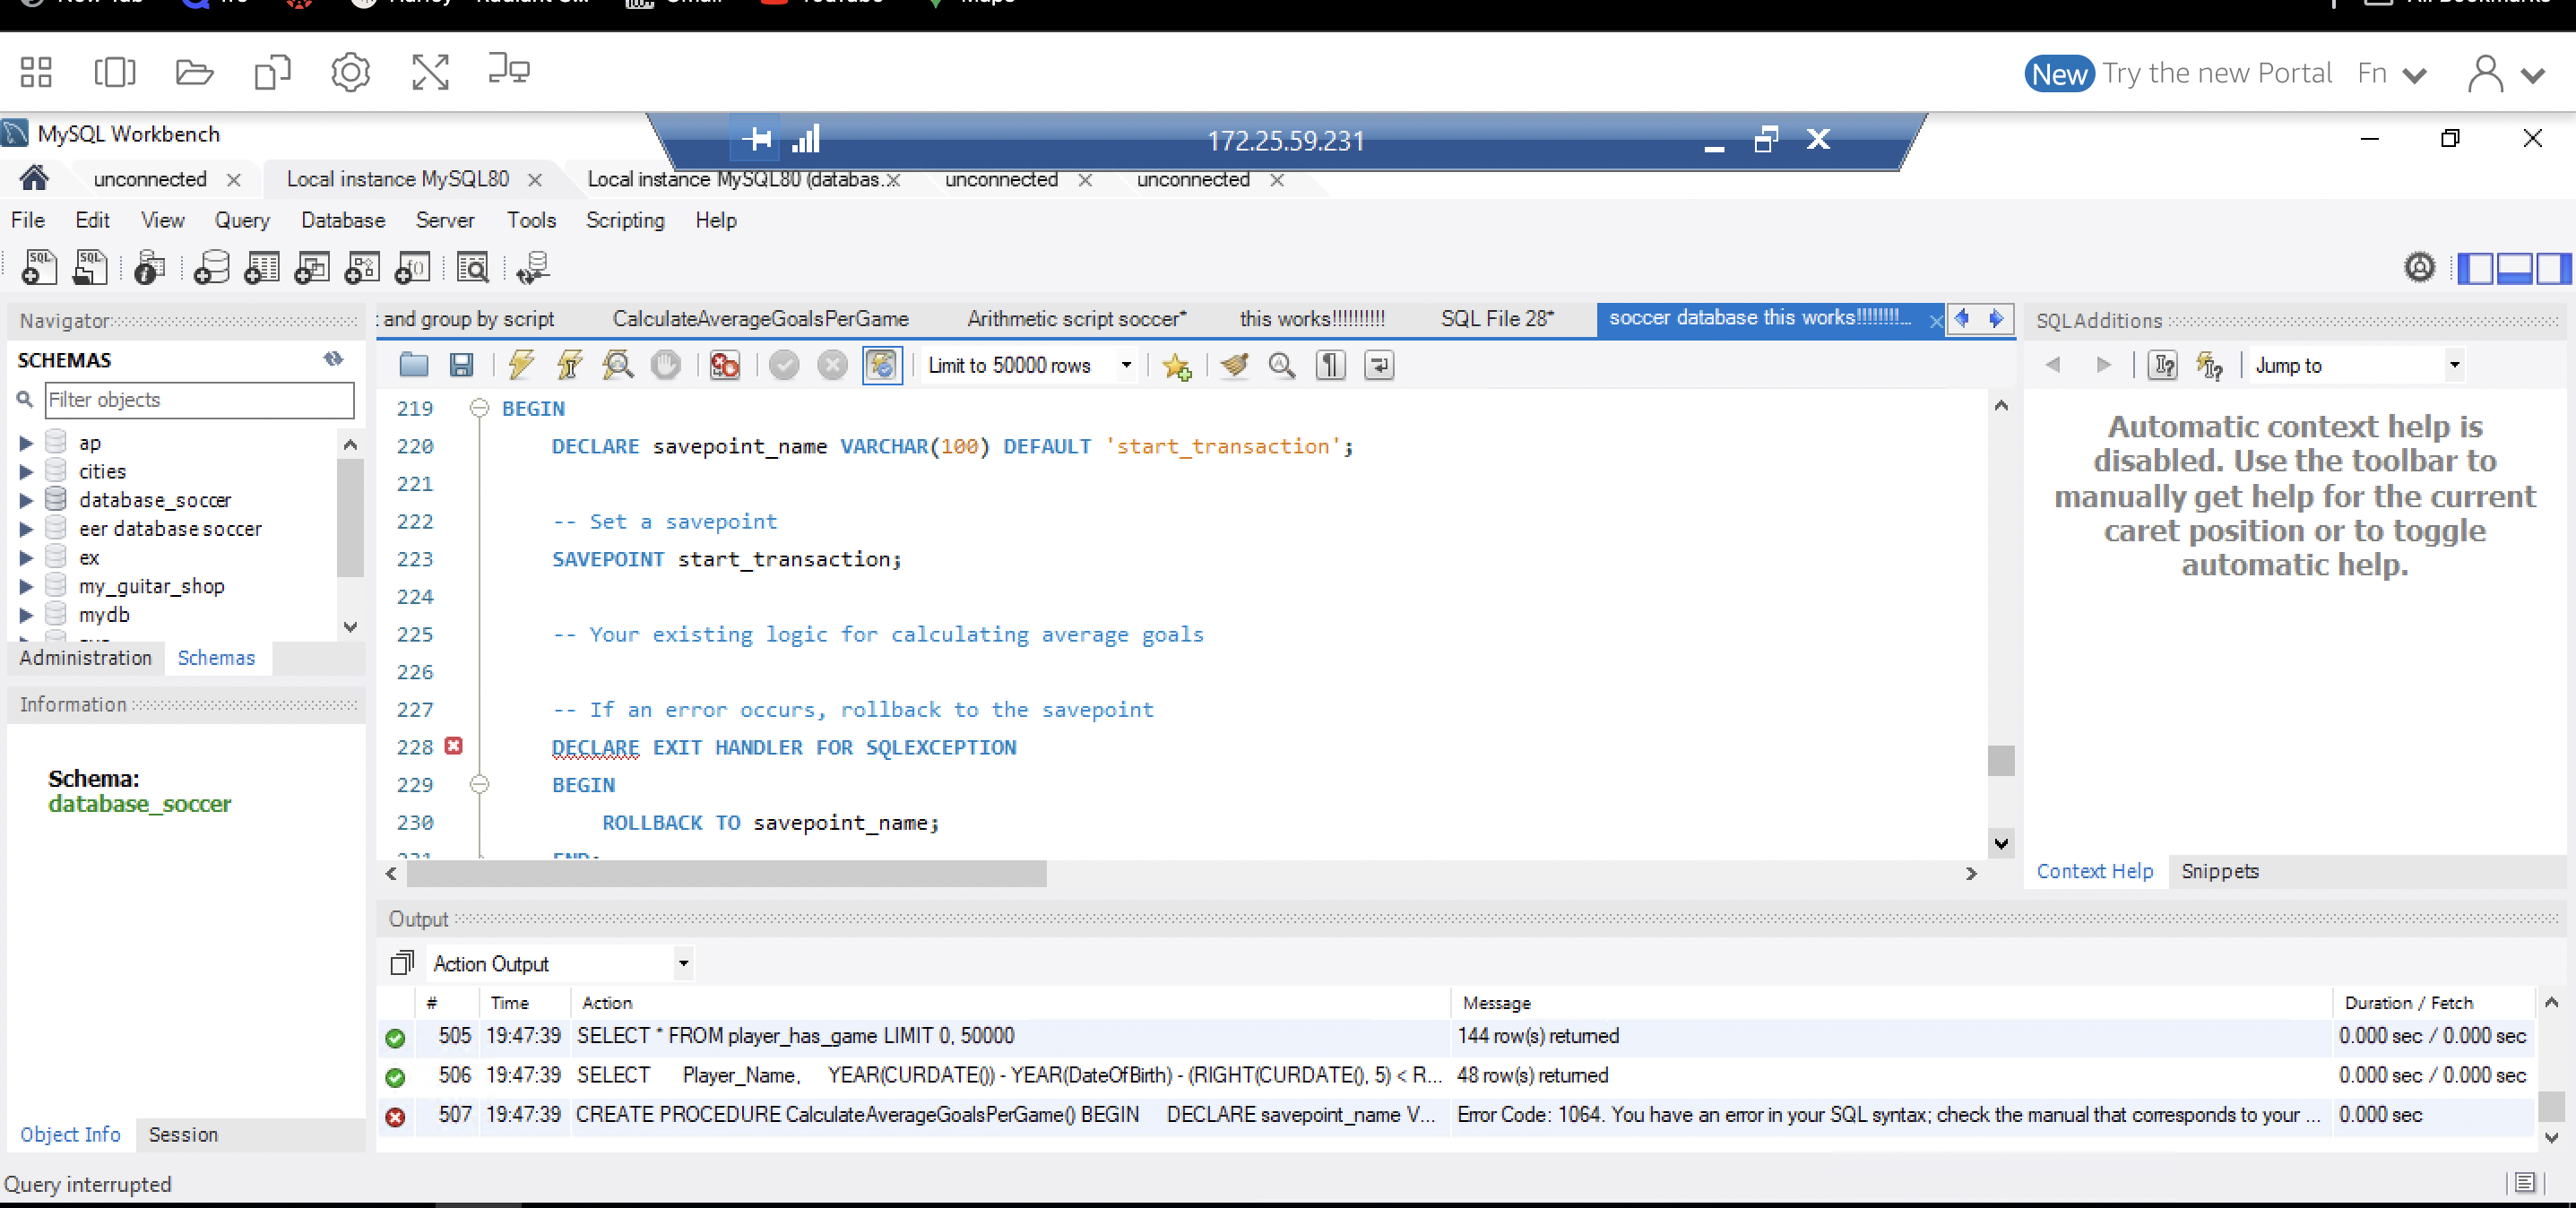This screenshot has height=1208, width=2576.
Task: Execute the SQL script with the lightning icon
Action: tap(520, 365)
